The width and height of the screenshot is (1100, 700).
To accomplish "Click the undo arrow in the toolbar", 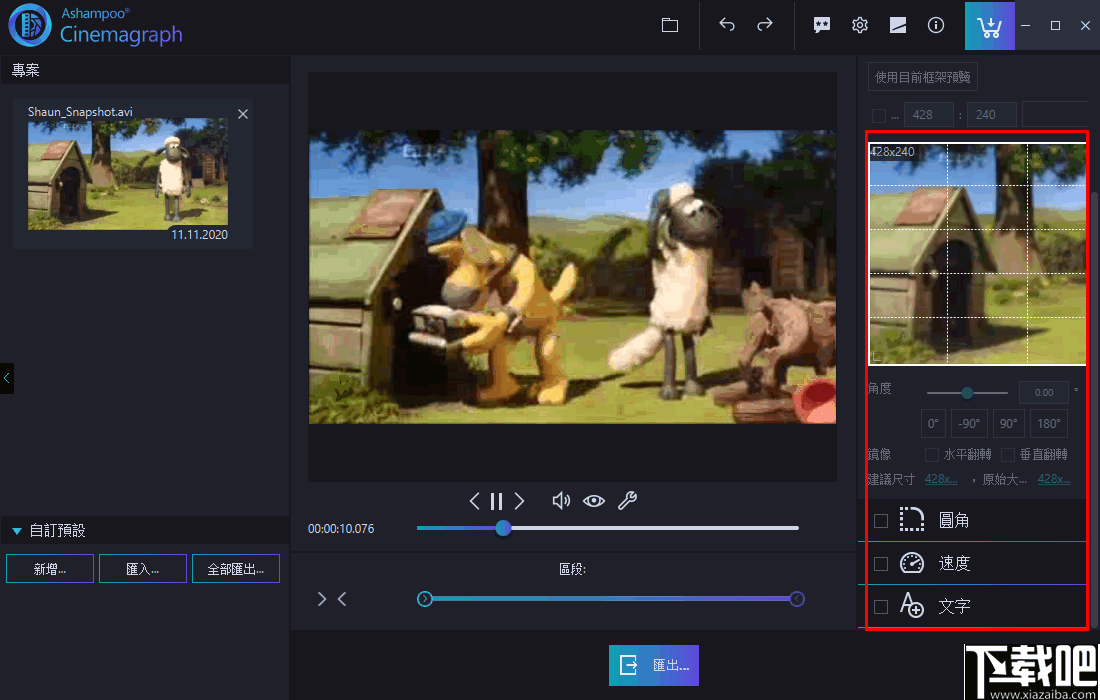I will [727, 26].
